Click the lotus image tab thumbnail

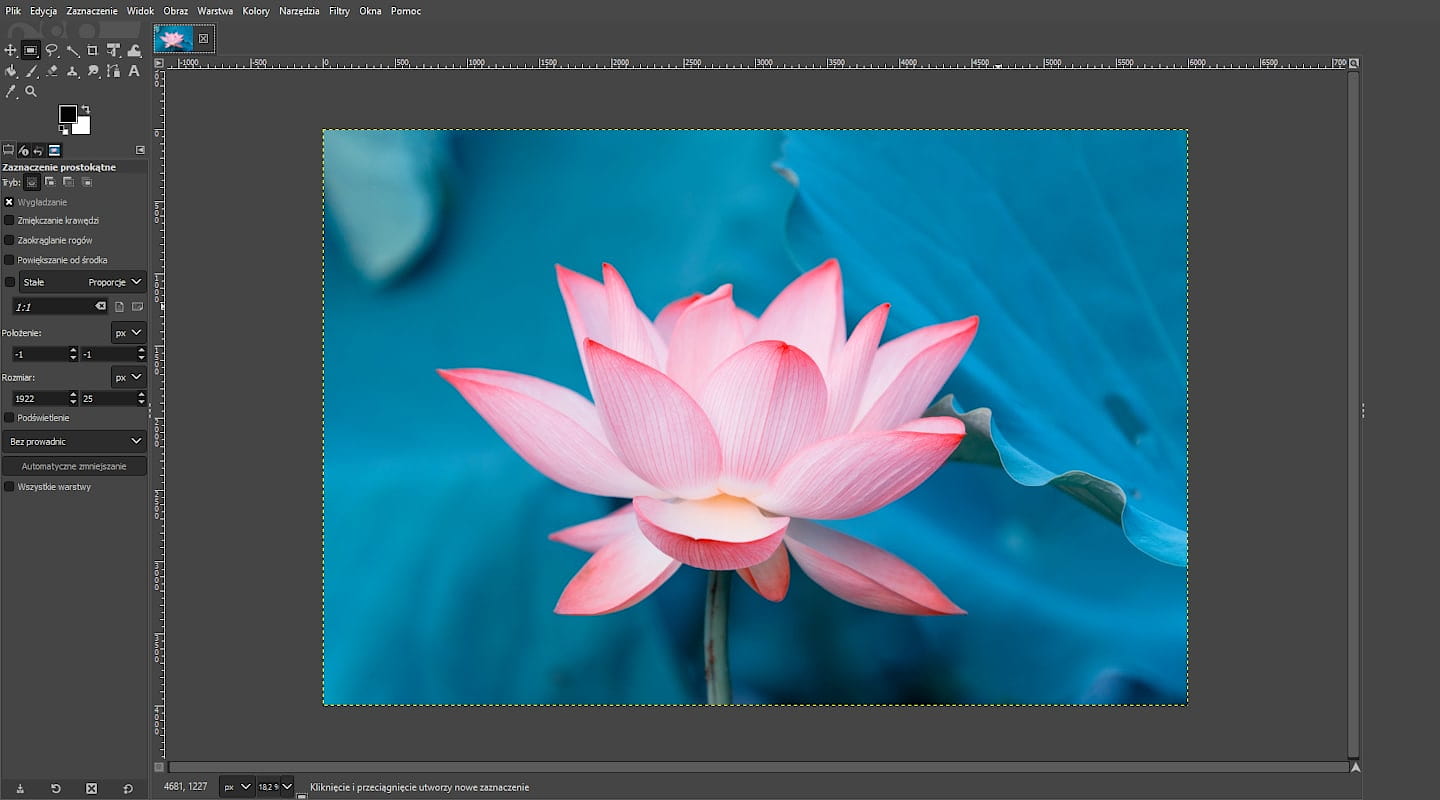click(x=174, y=39)
